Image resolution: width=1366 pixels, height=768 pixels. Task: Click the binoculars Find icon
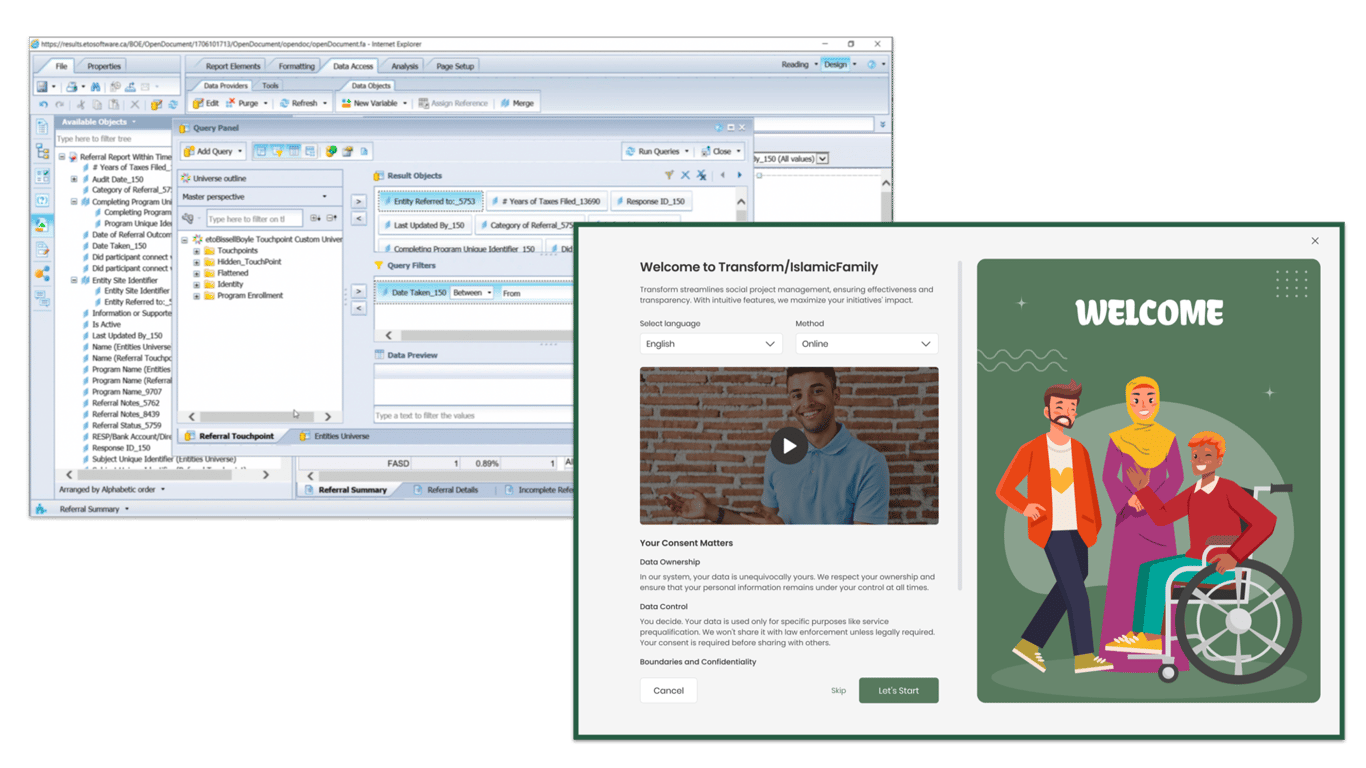coord(96,86)
